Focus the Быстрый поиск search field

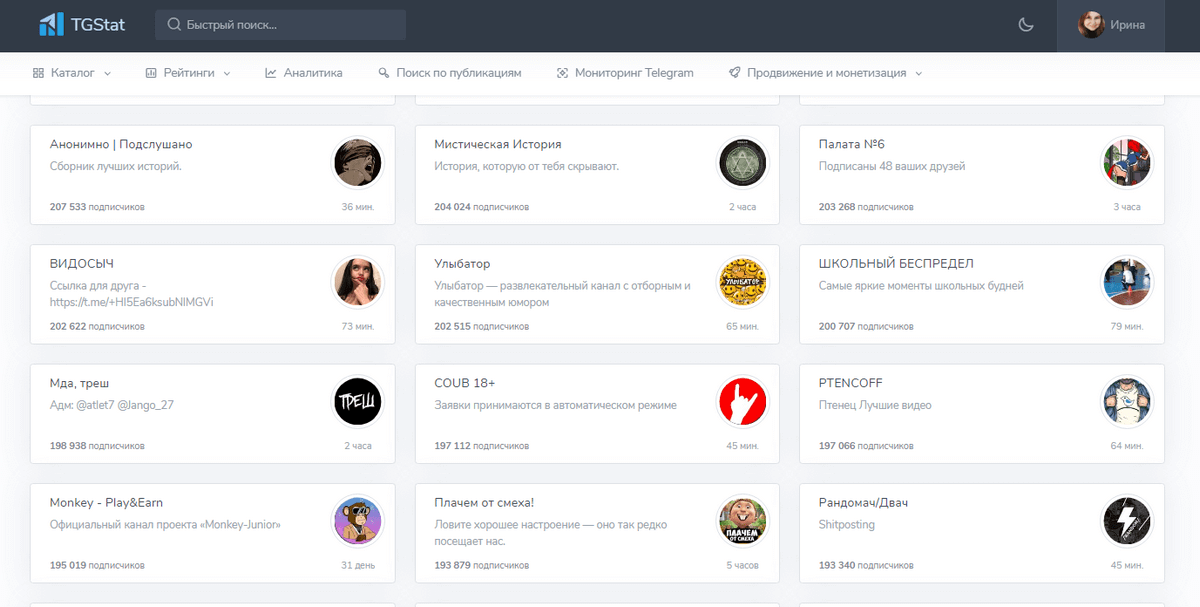click(280, 25)
